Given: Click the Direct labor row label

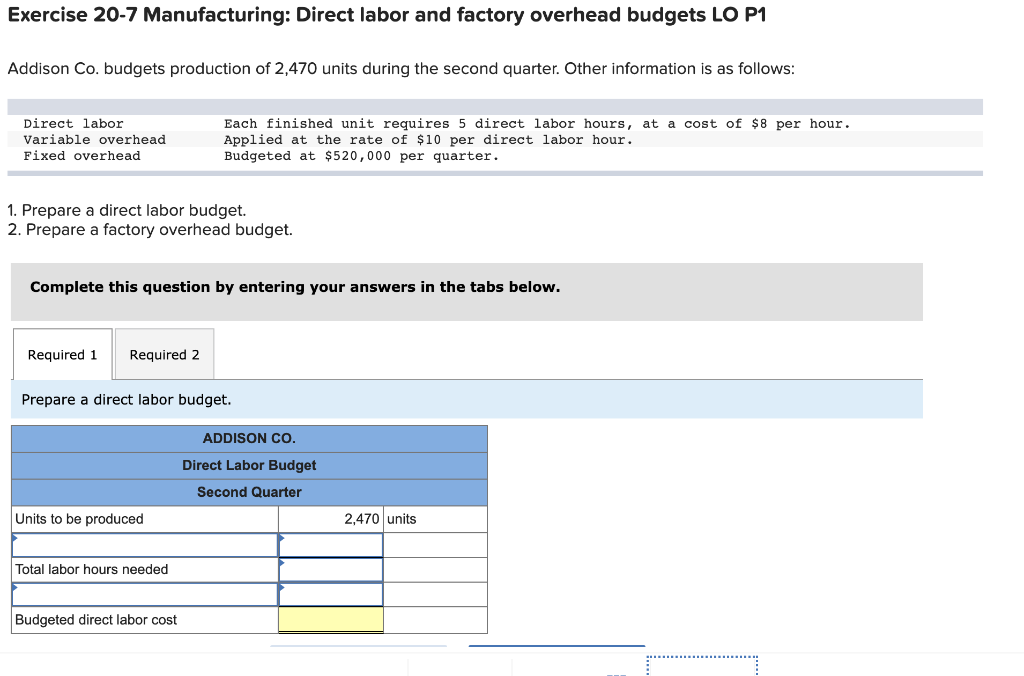Looking at the screenshot, I should click(73, 123).
